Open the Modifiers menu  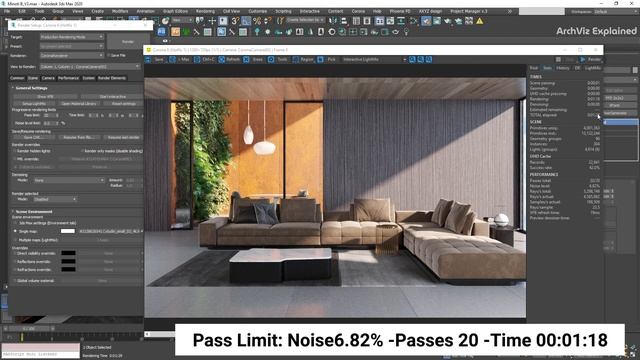pyautogui.click(x=120, y=11)
